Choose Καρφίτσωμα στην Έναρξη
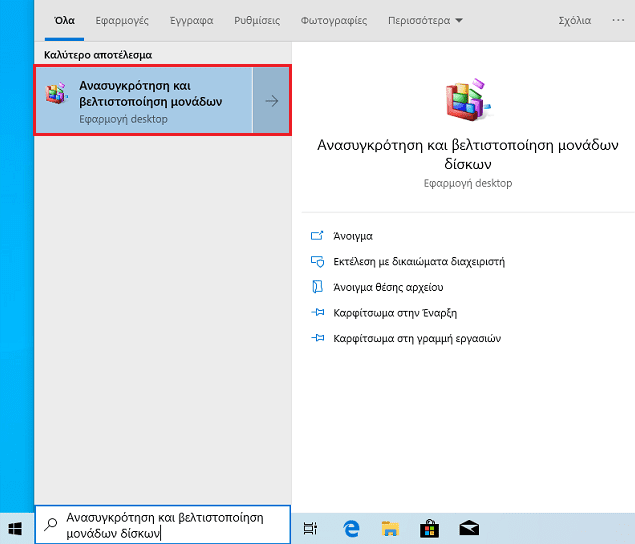 (395, 313)
